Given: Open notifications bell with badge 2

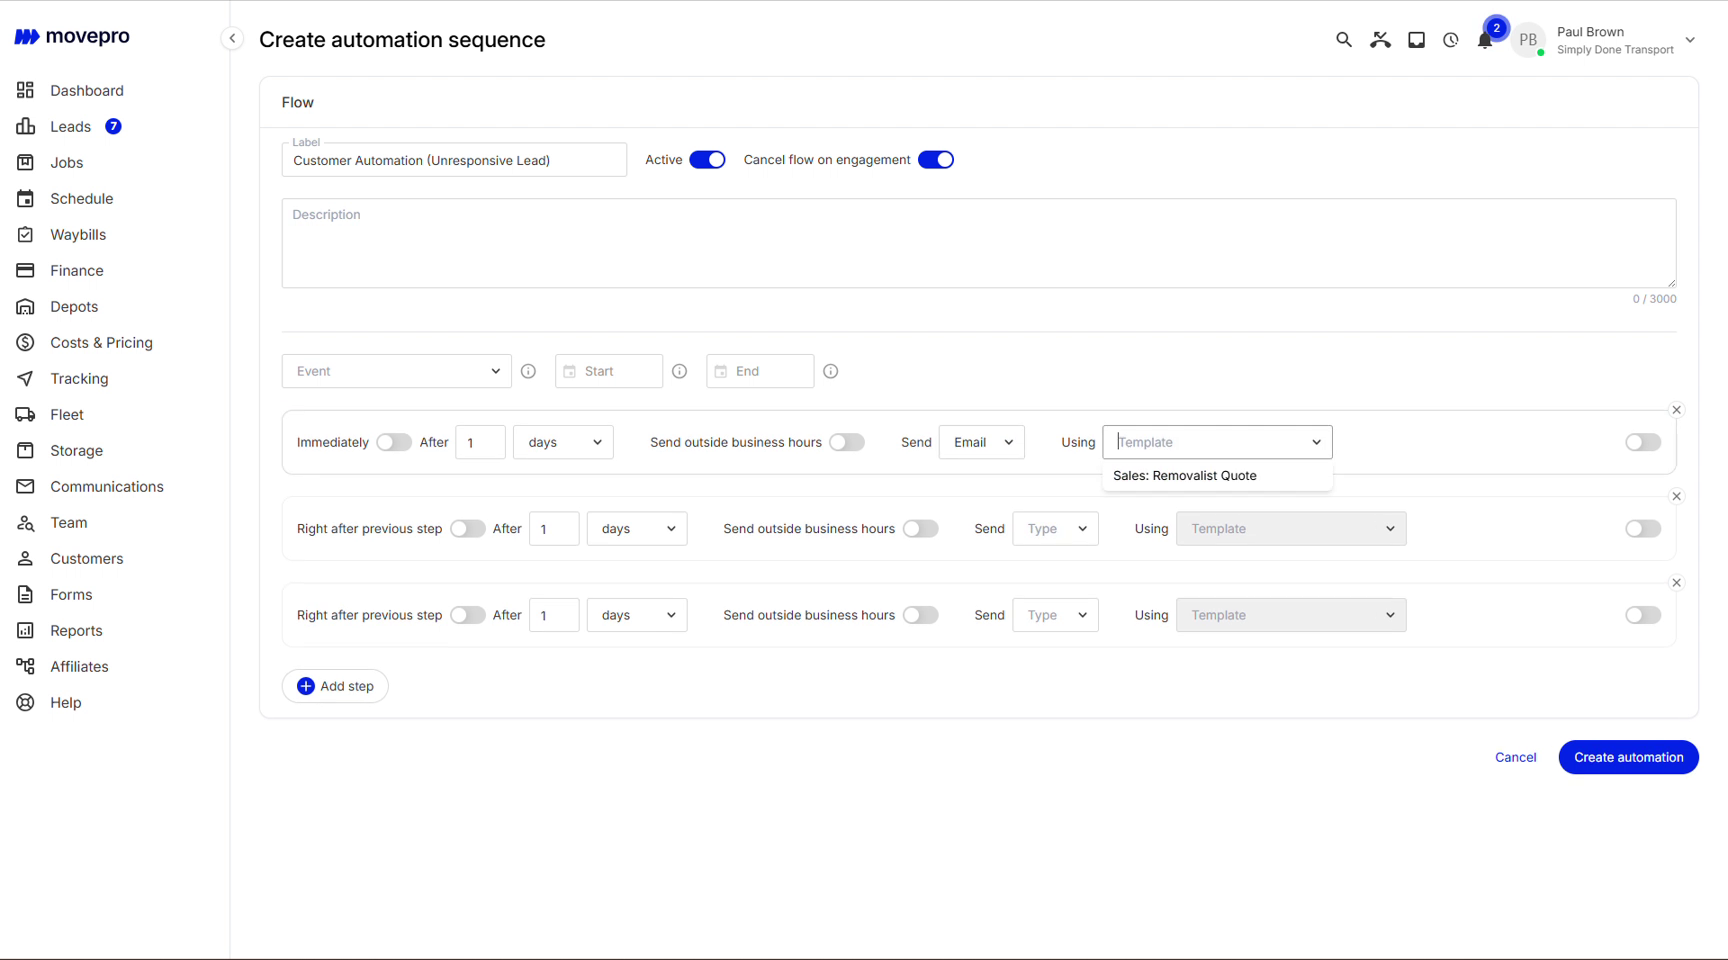Looking at the screenshot, I should [x=1485, y=40].
